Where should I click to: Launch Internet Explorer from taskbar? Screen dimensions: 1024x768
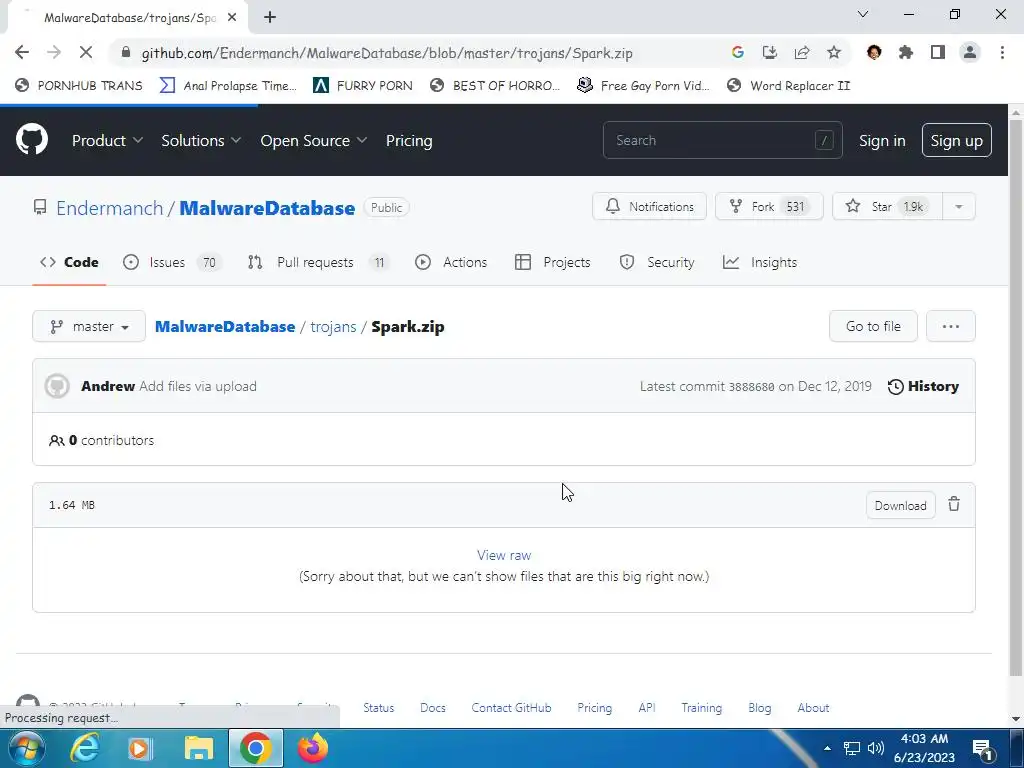(85, 748)
